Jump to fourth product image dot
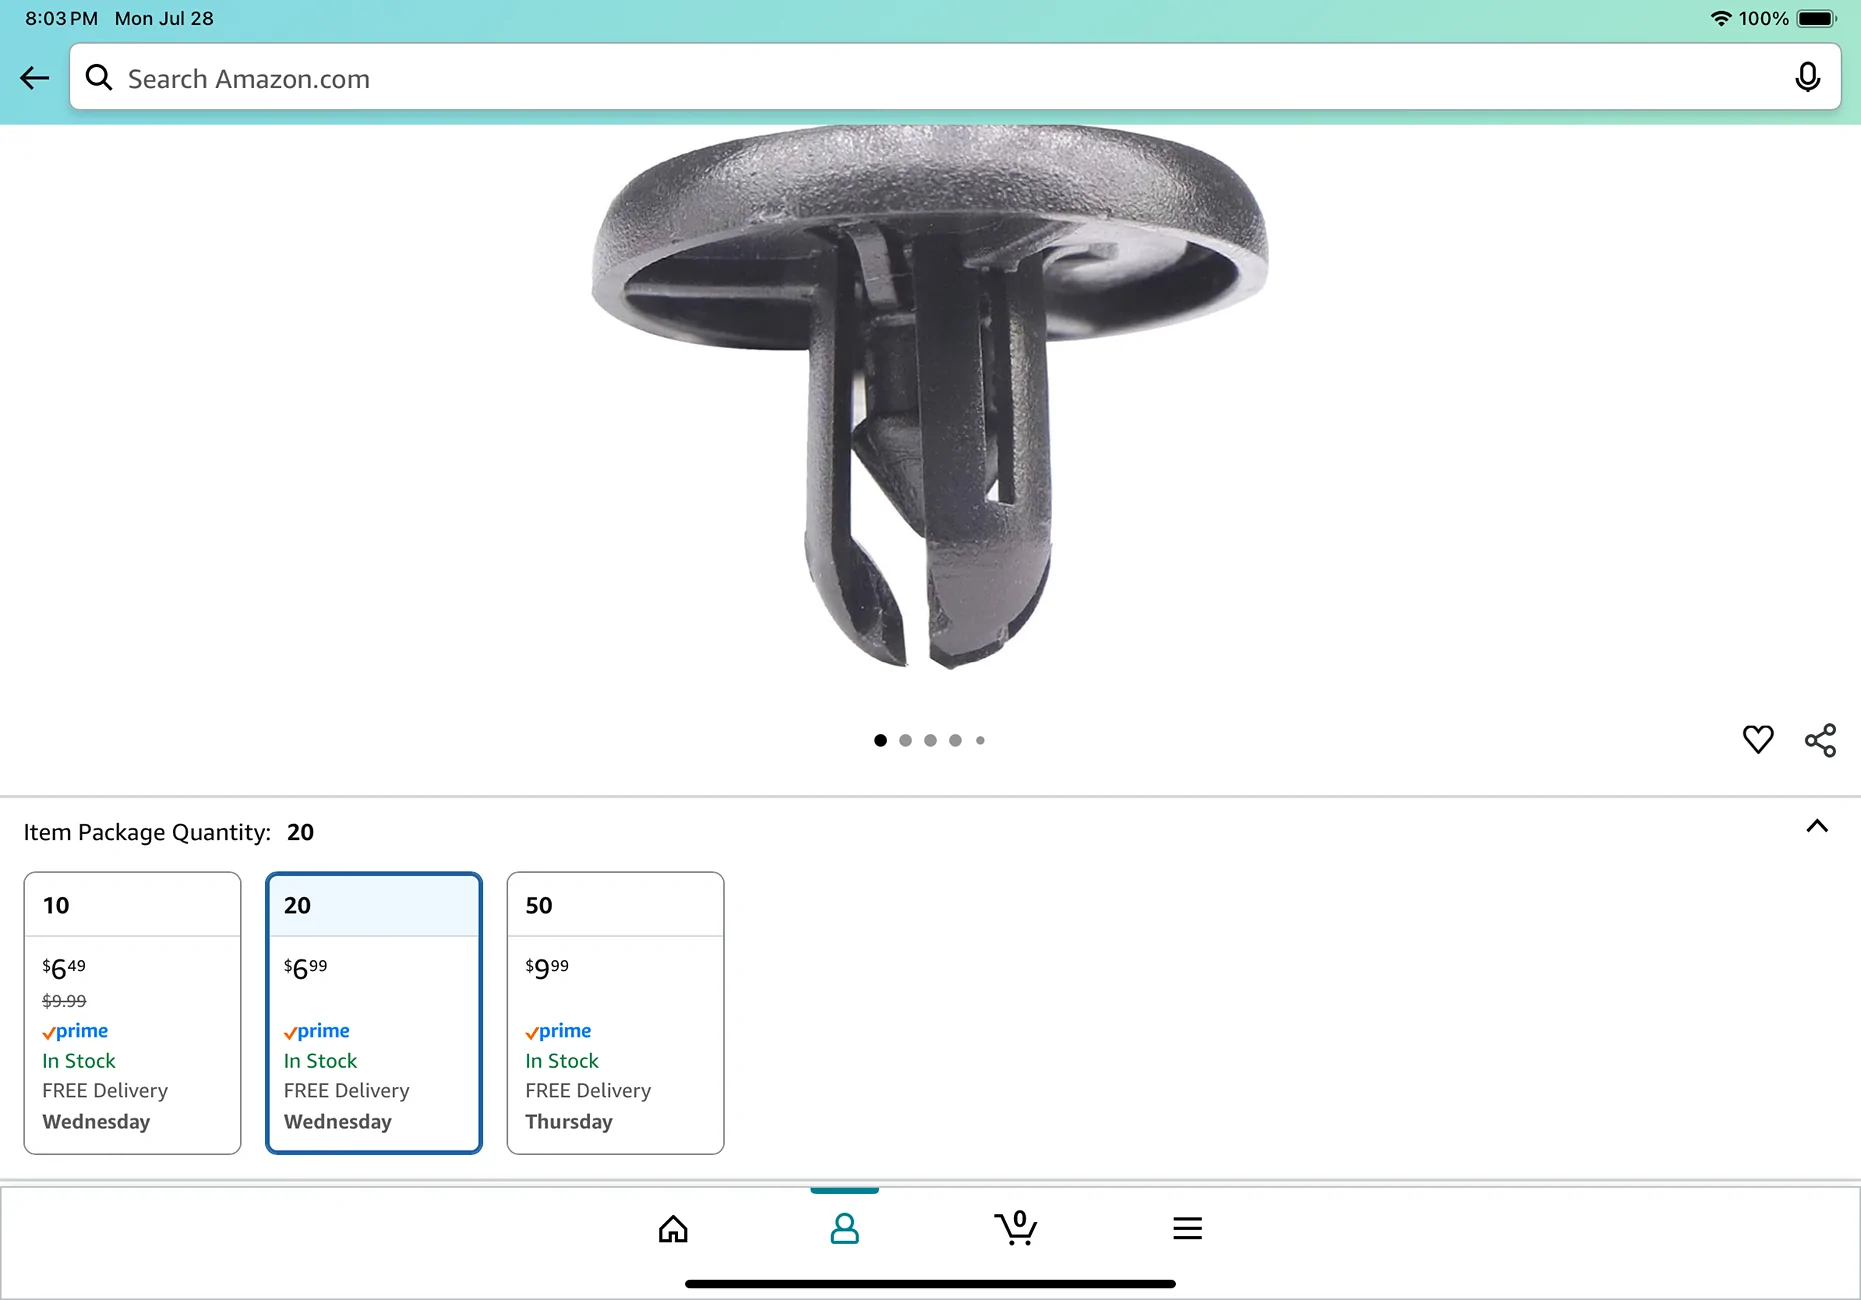1861x1300 pixels. tap(955, 741)
